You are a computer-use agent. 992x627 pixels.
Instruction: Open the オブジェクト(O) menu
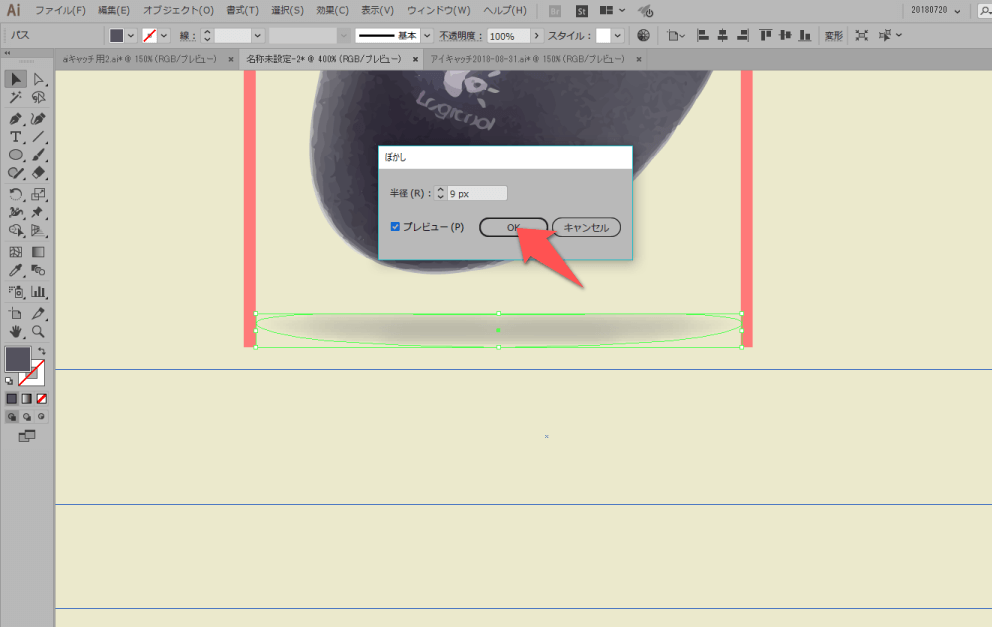point(178,10)
